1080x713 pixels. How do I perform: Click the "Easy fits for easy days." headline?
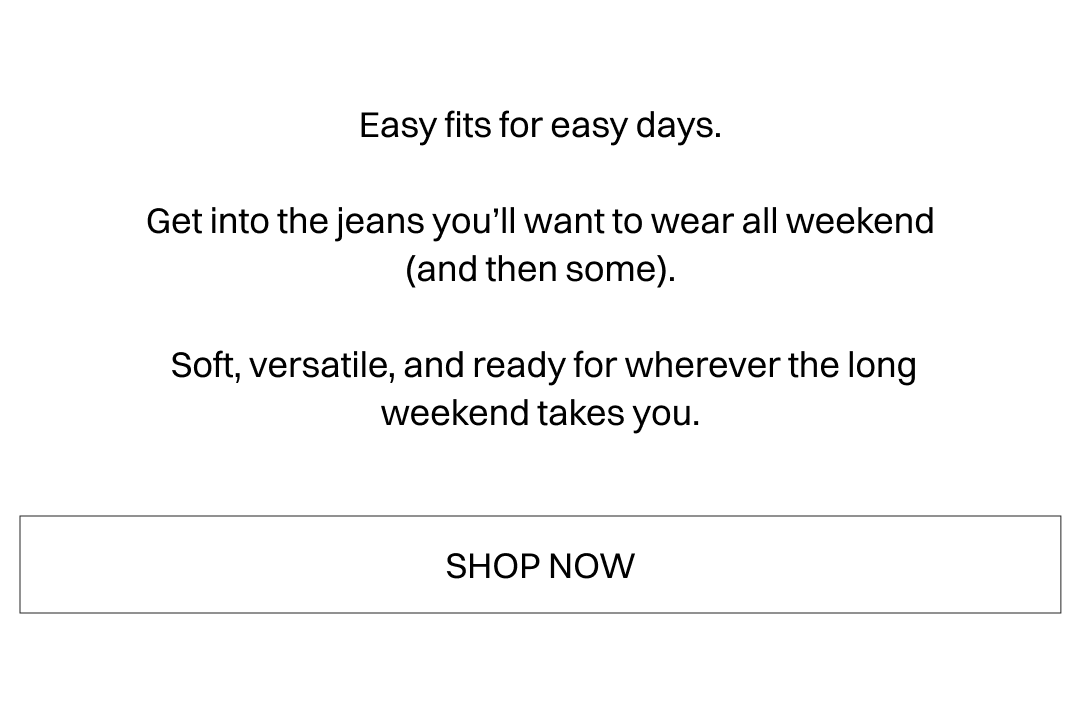tap(540, 126)
